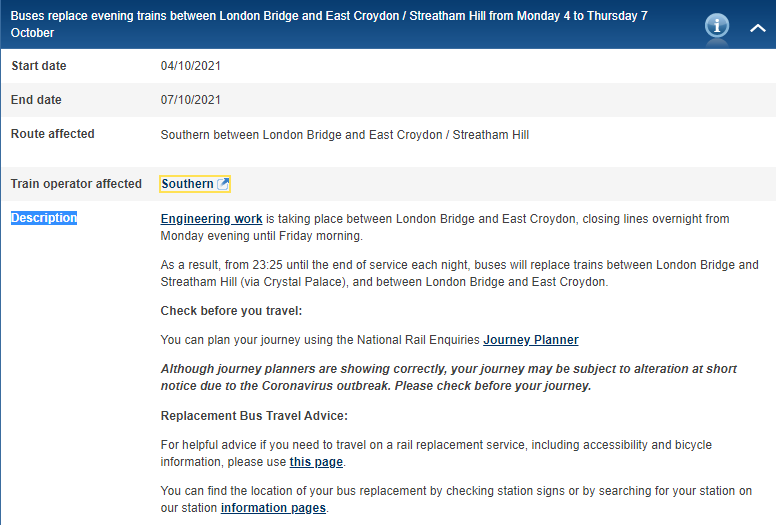
Task: Click the information icon in the header
Action: (x=717, y=26)
